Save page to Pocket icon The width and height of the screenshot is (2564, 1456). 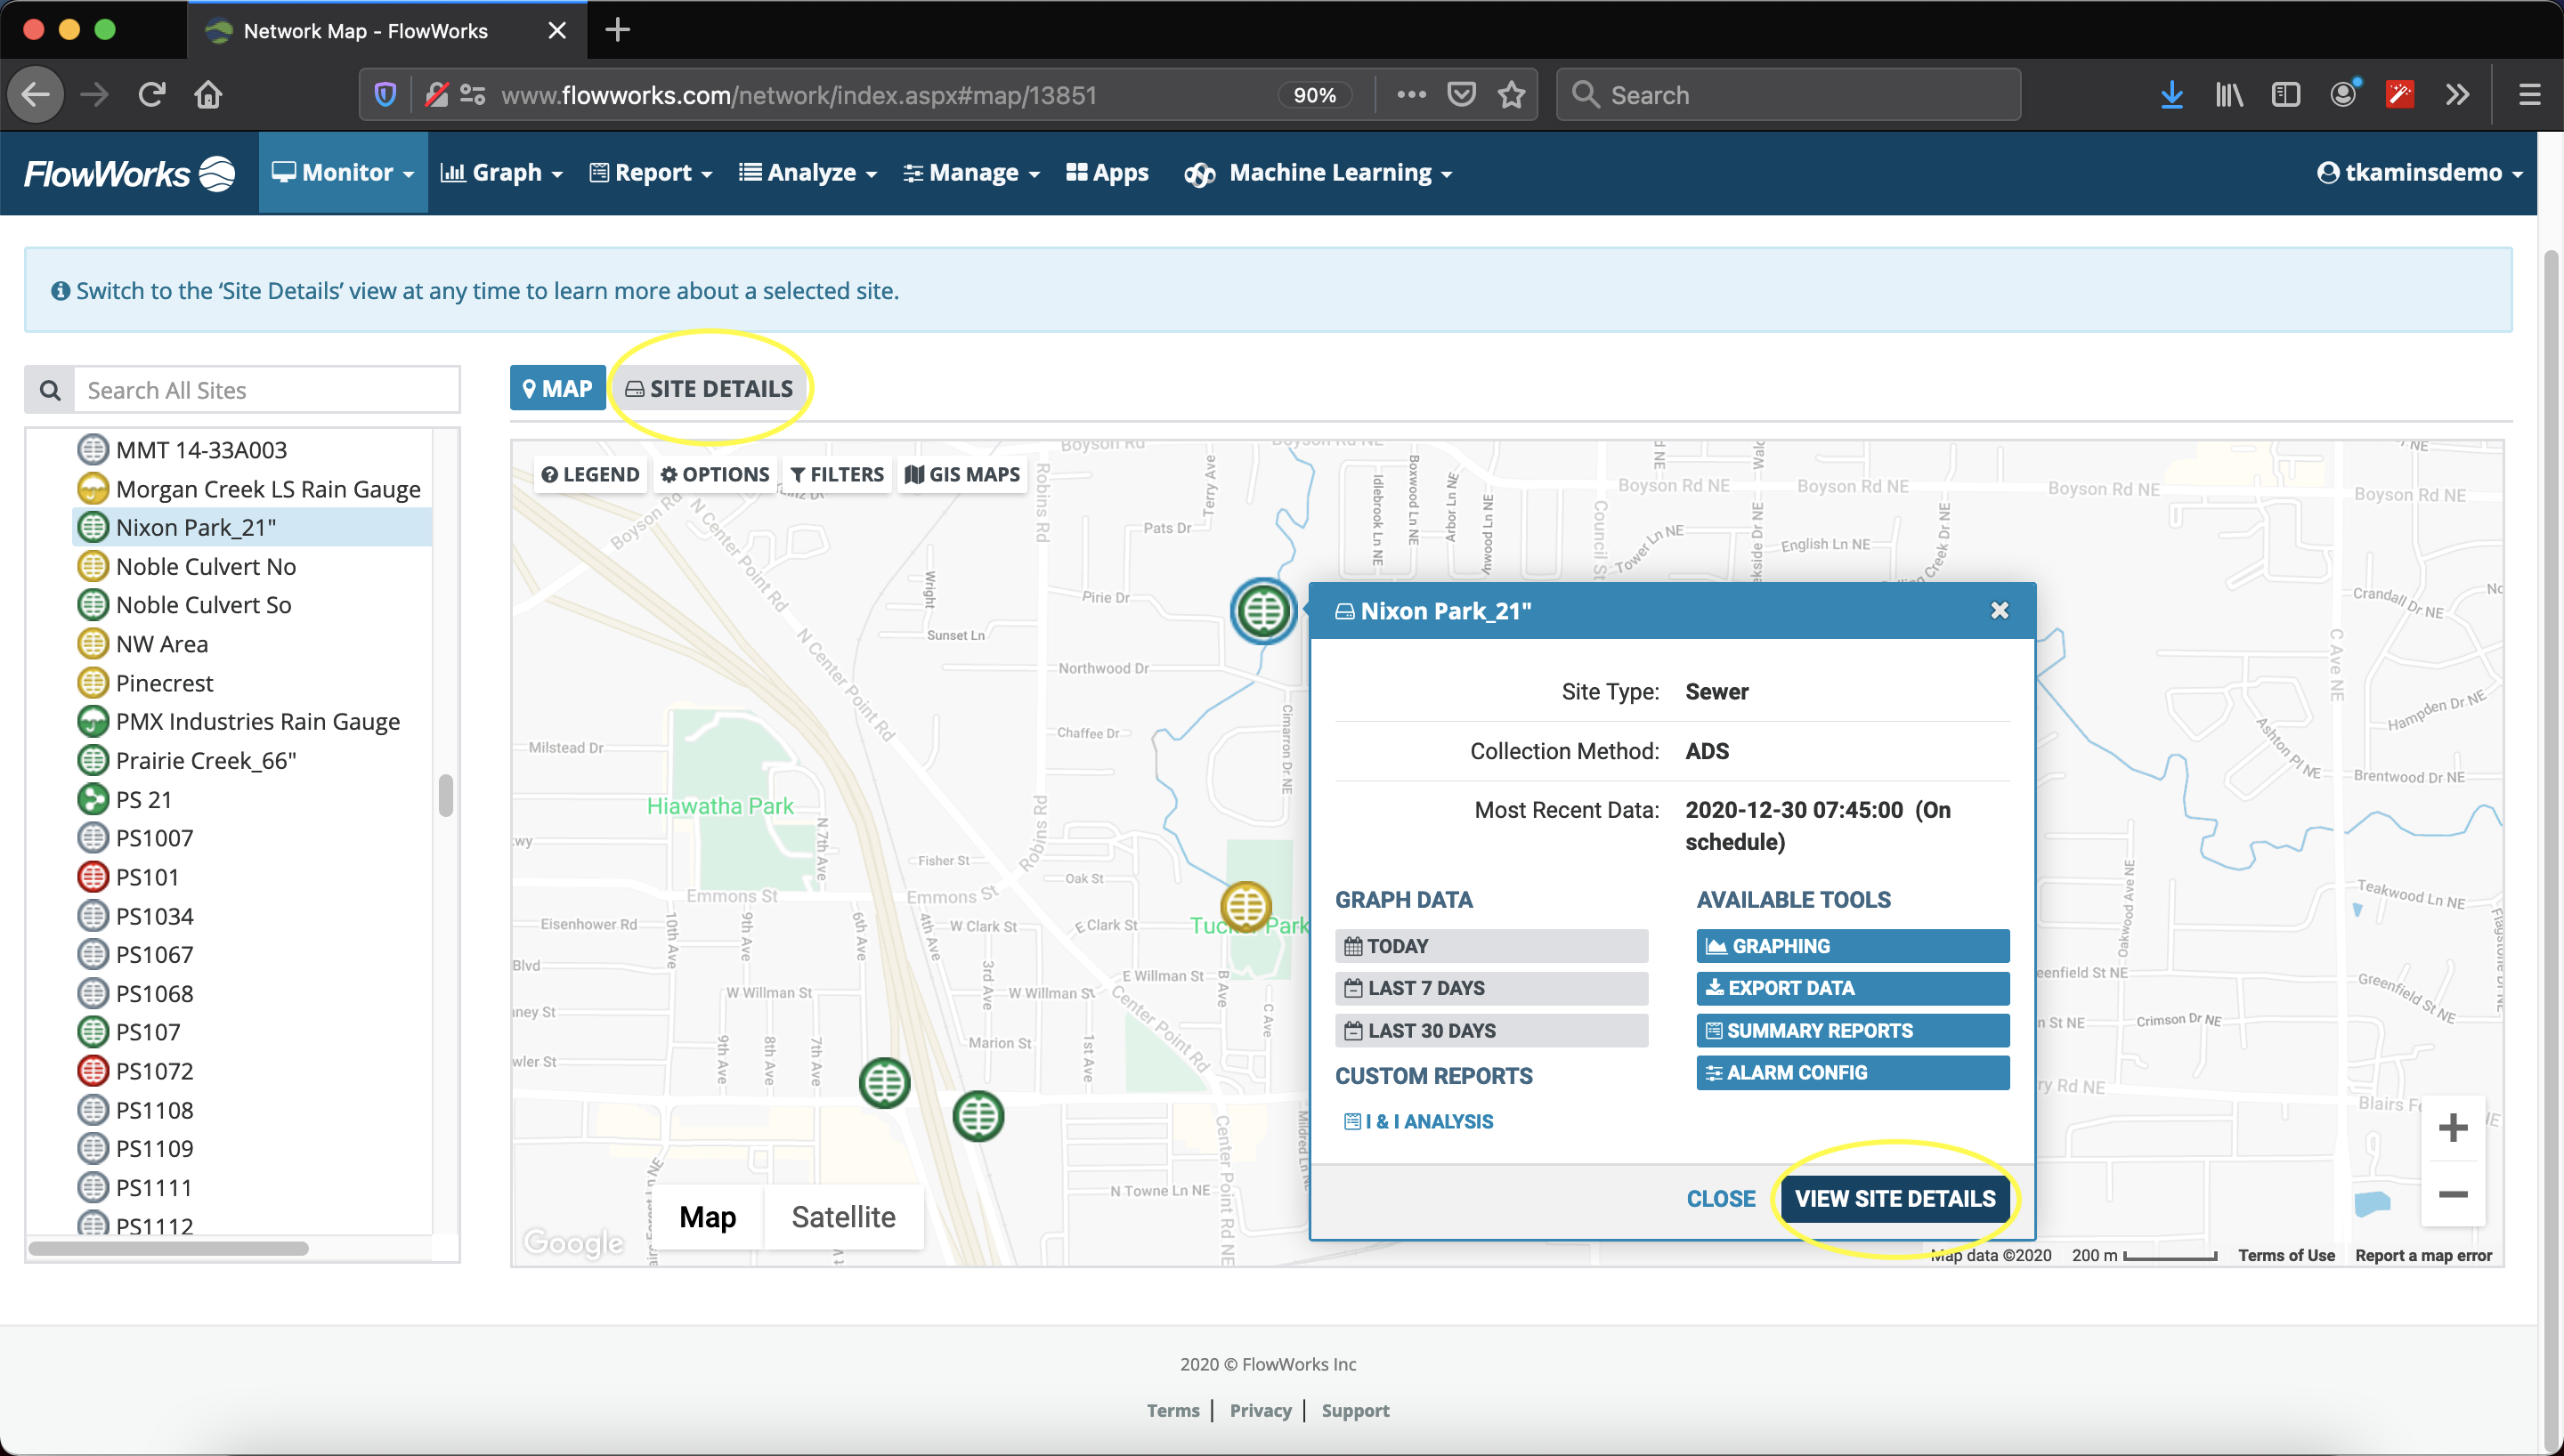coord(1462,95)
